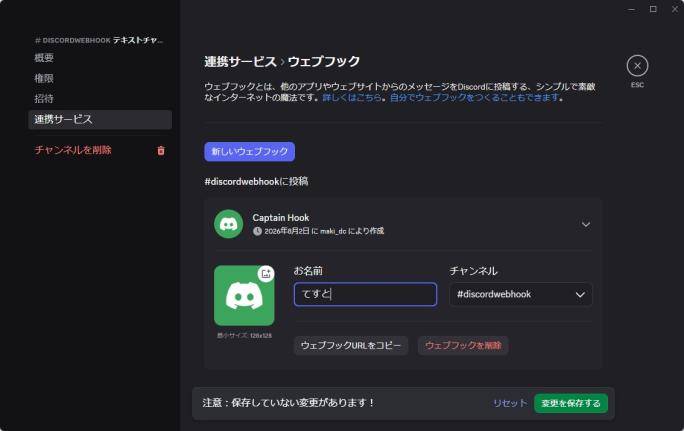Open the 招待 settings section

[x=44, y=99]
